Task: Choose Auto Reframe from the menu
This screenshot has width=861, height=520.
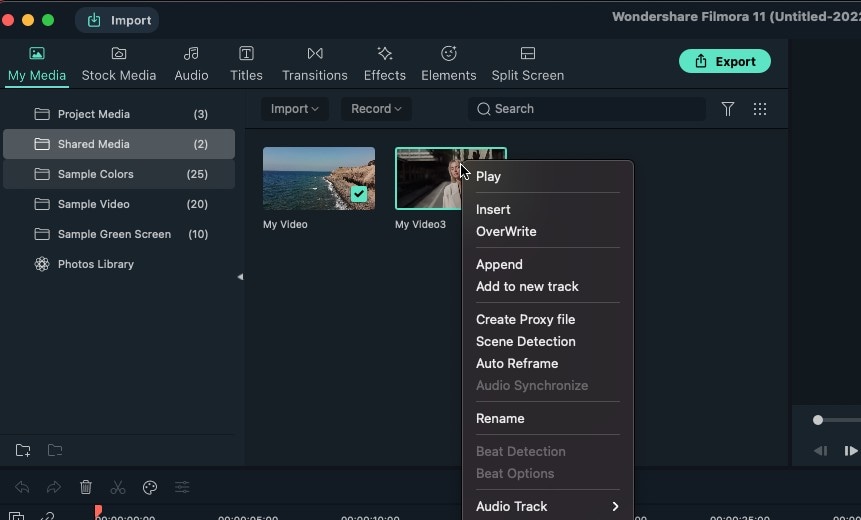Action: [517, 363]
